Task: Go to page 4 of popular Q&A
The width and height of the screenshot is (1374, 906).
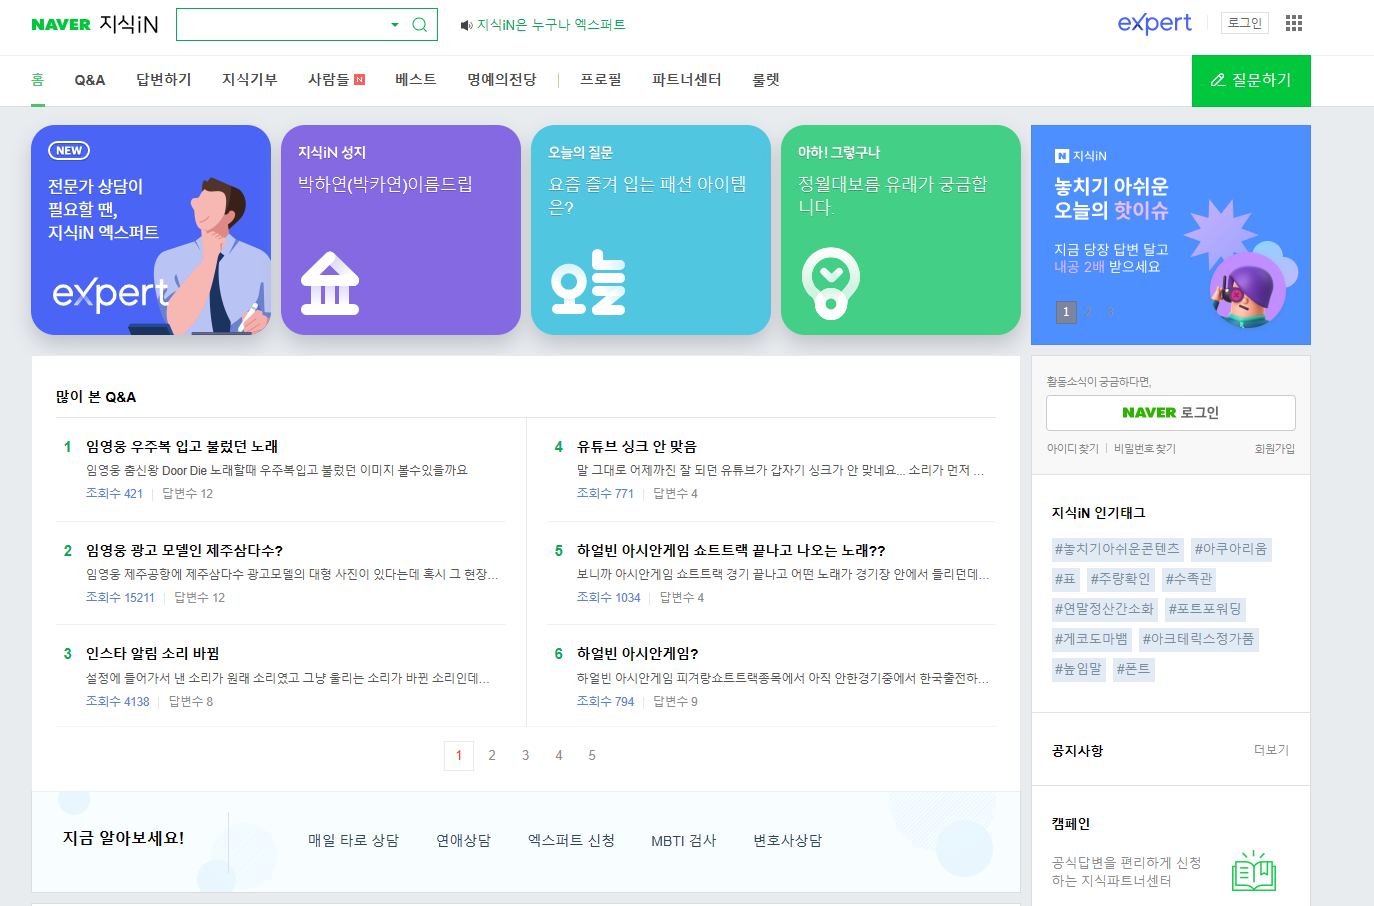Action: pyautogui.click(x=559, y=756)
